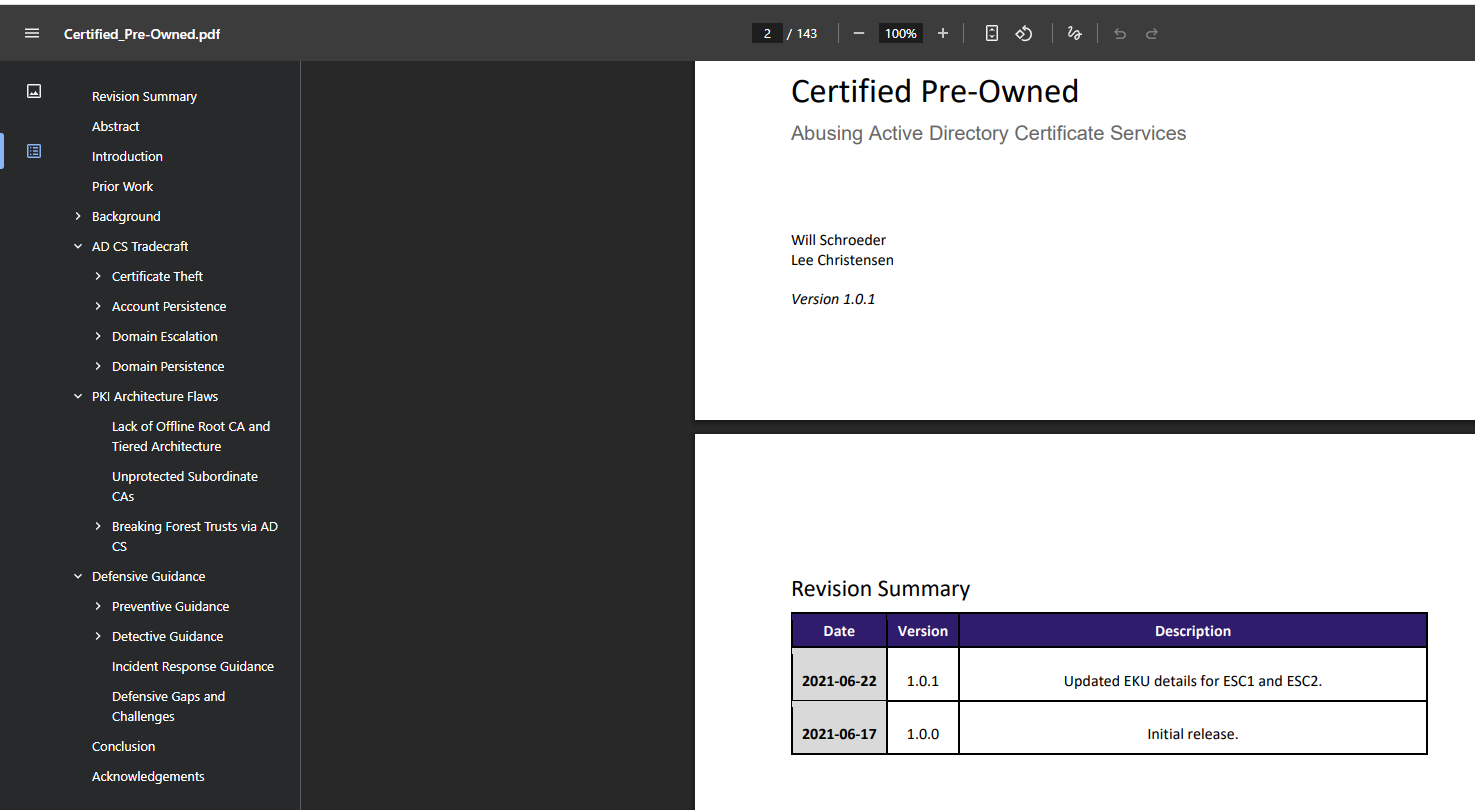Expand Preventive Guidance chevron
The height and width of the screenshot is (810, 1475).
(98, 606)
